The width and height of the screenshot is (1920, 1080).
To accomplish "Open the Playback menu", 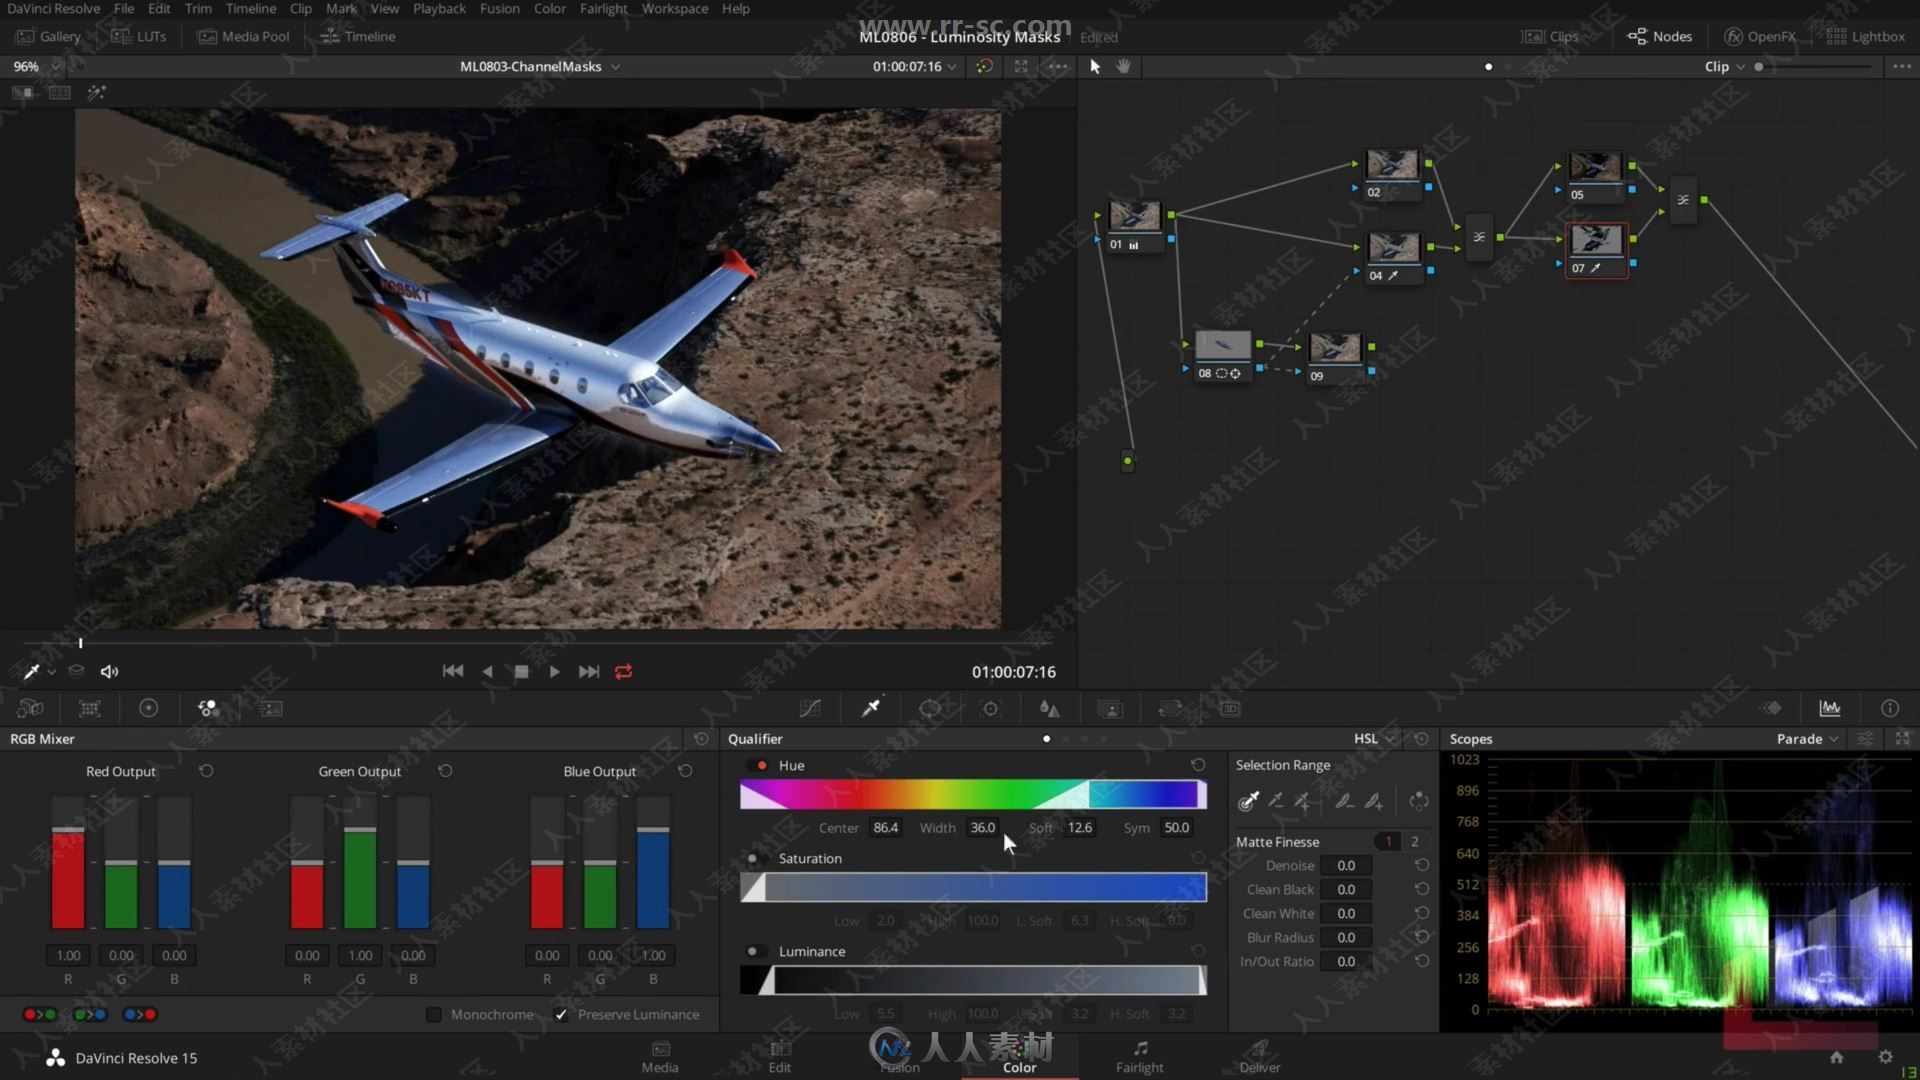I will (x=439, y=8).
